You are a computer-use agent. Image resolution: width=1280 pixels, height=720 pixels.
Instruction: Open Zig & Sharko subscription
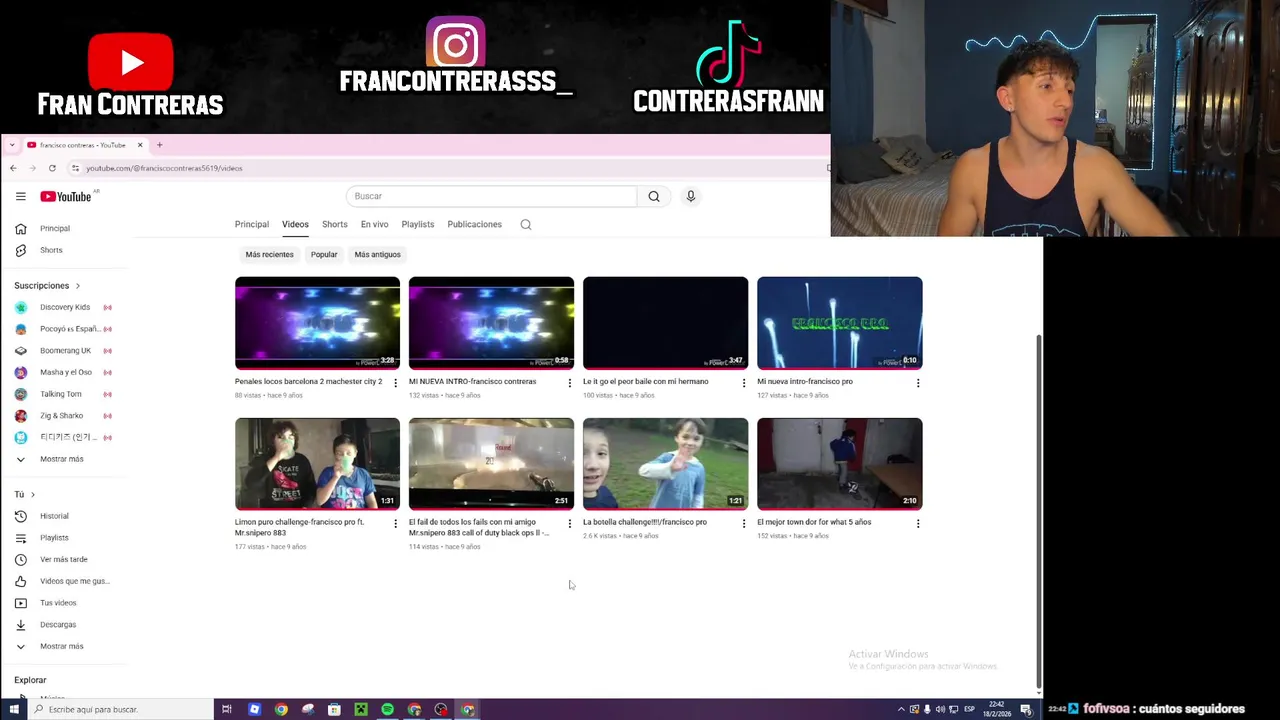tap(64, 416)
